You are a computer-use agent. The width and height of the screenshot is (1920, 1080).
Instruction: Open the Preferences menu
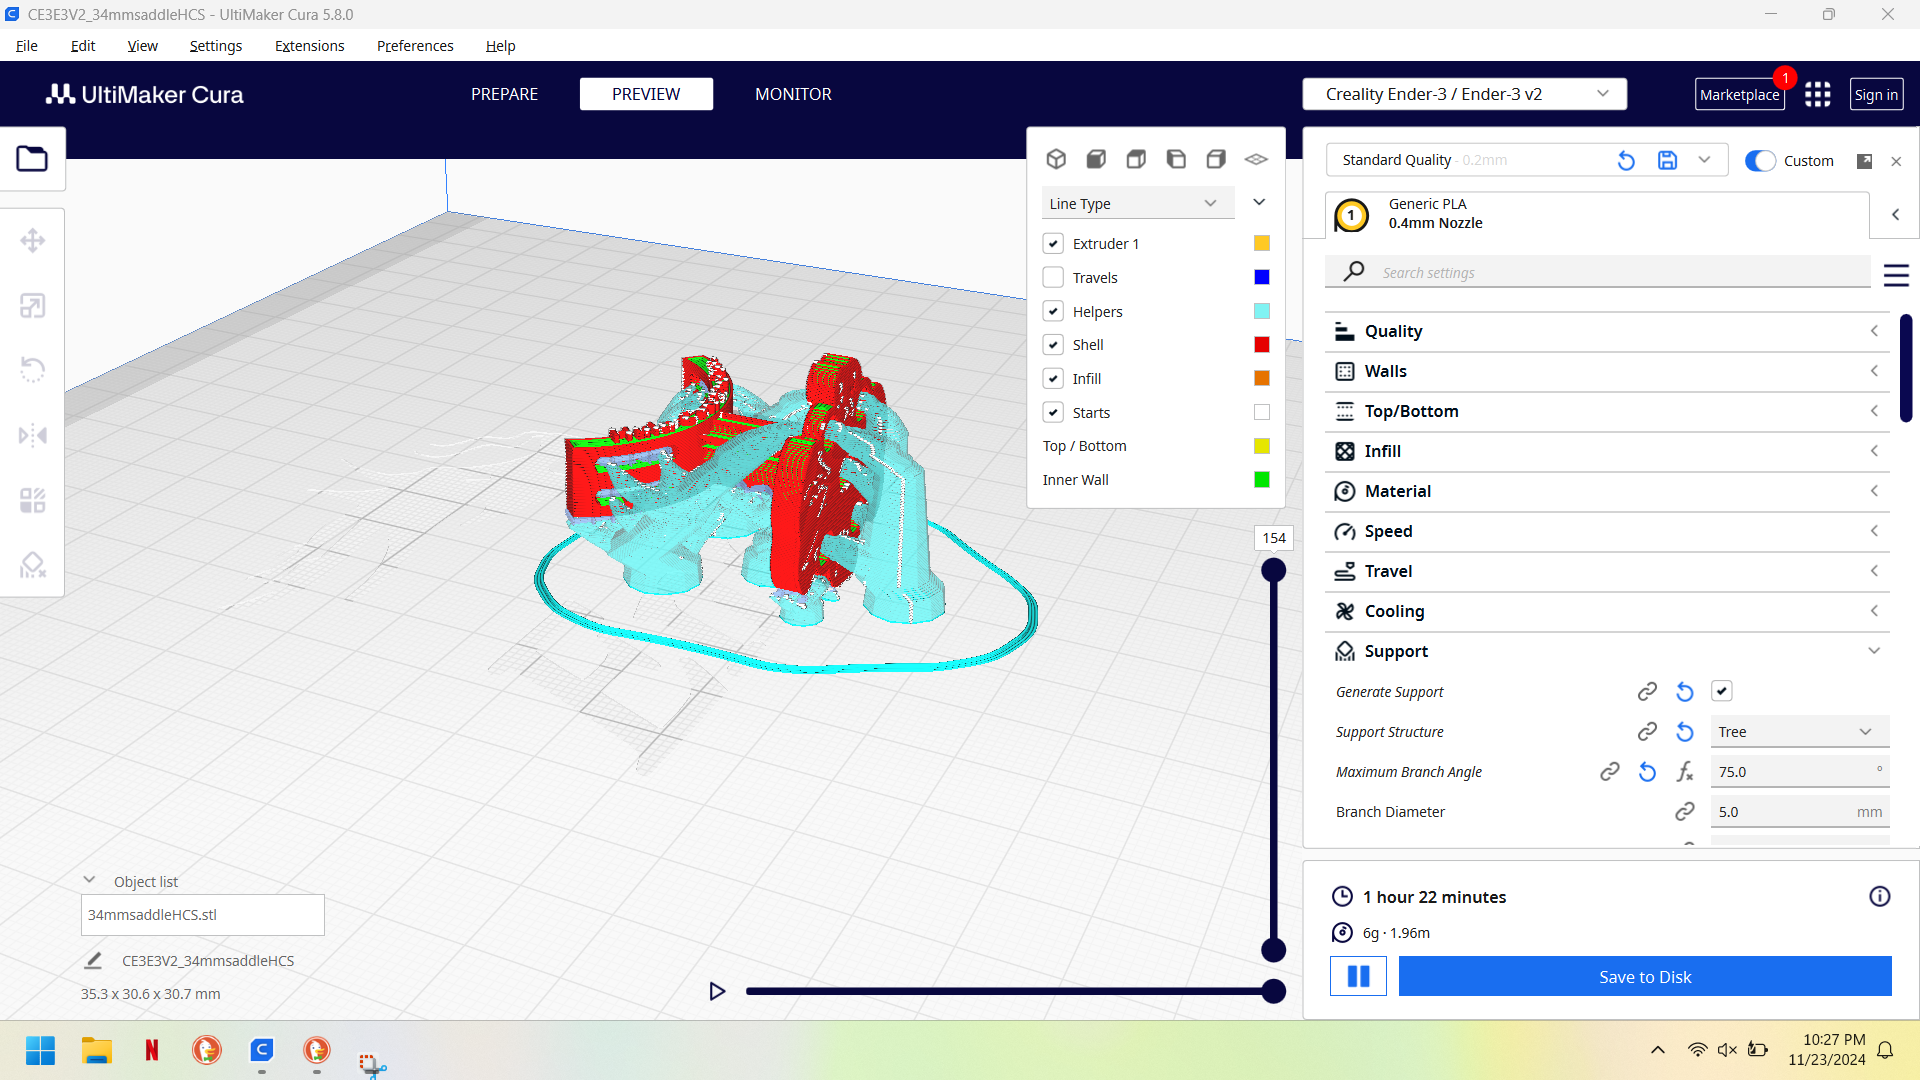pos(415,46)
